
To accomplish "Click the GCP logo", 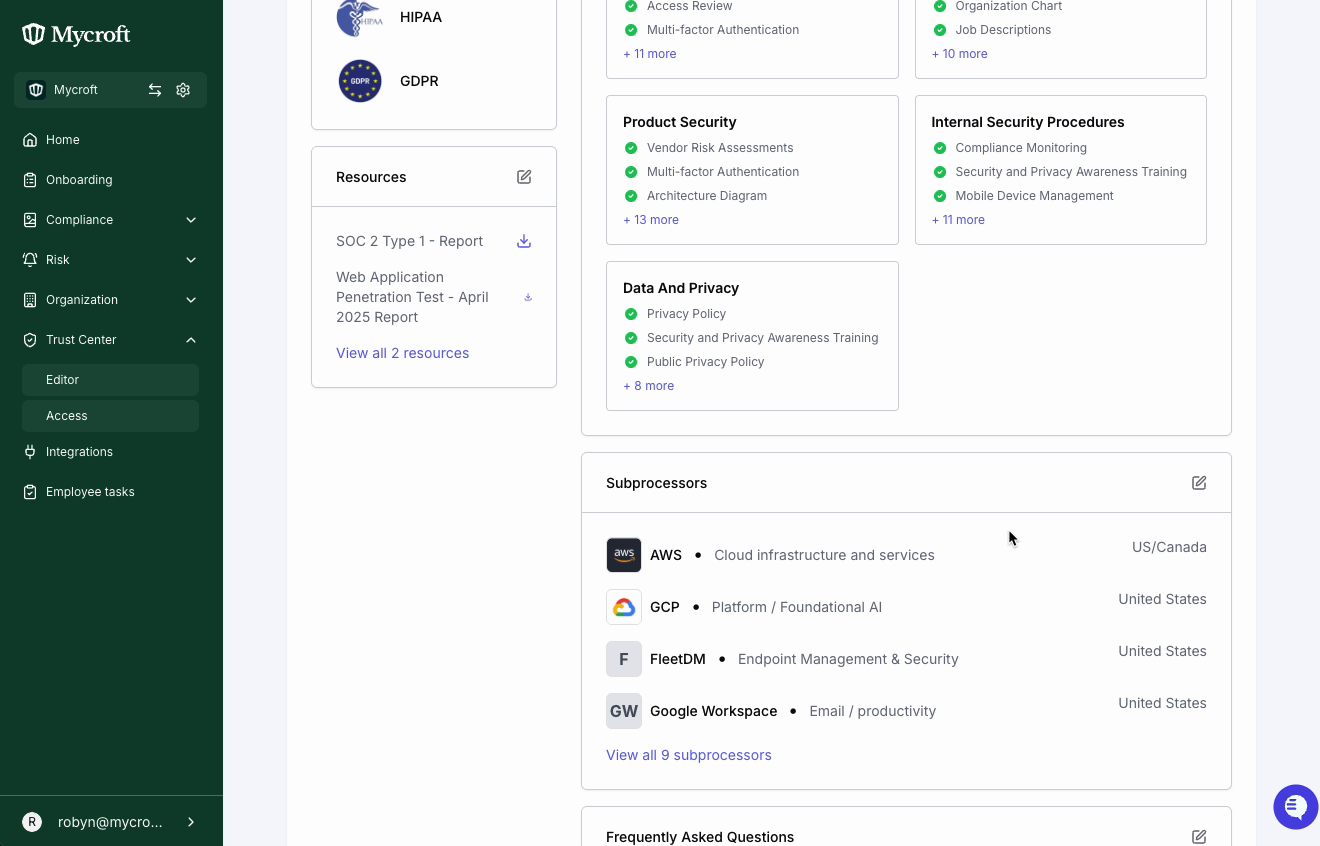I will pyautogui.click(x=624, y=607).
